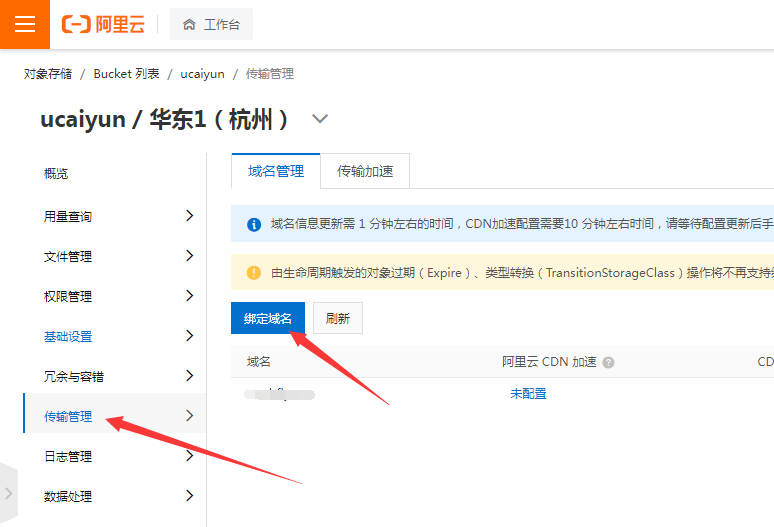The height and width of the screenshot is (527, 774).
Task: Expand 权限管理 chevron arrow
Action: pyautogui.click(x=190, y=296)
